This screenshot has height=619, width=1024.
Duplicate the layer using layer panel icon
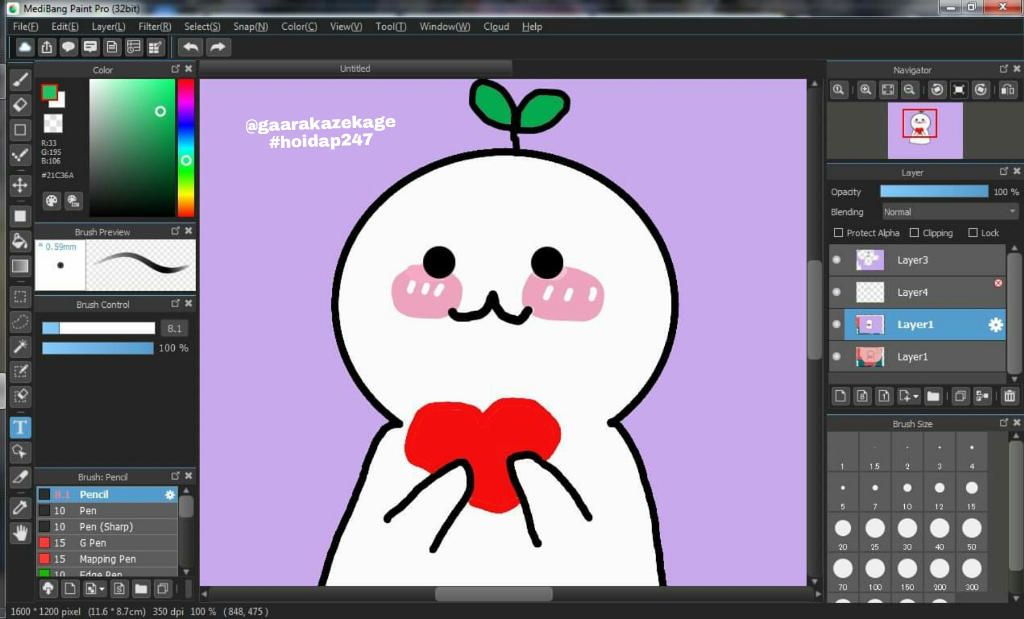coord(960,396)
